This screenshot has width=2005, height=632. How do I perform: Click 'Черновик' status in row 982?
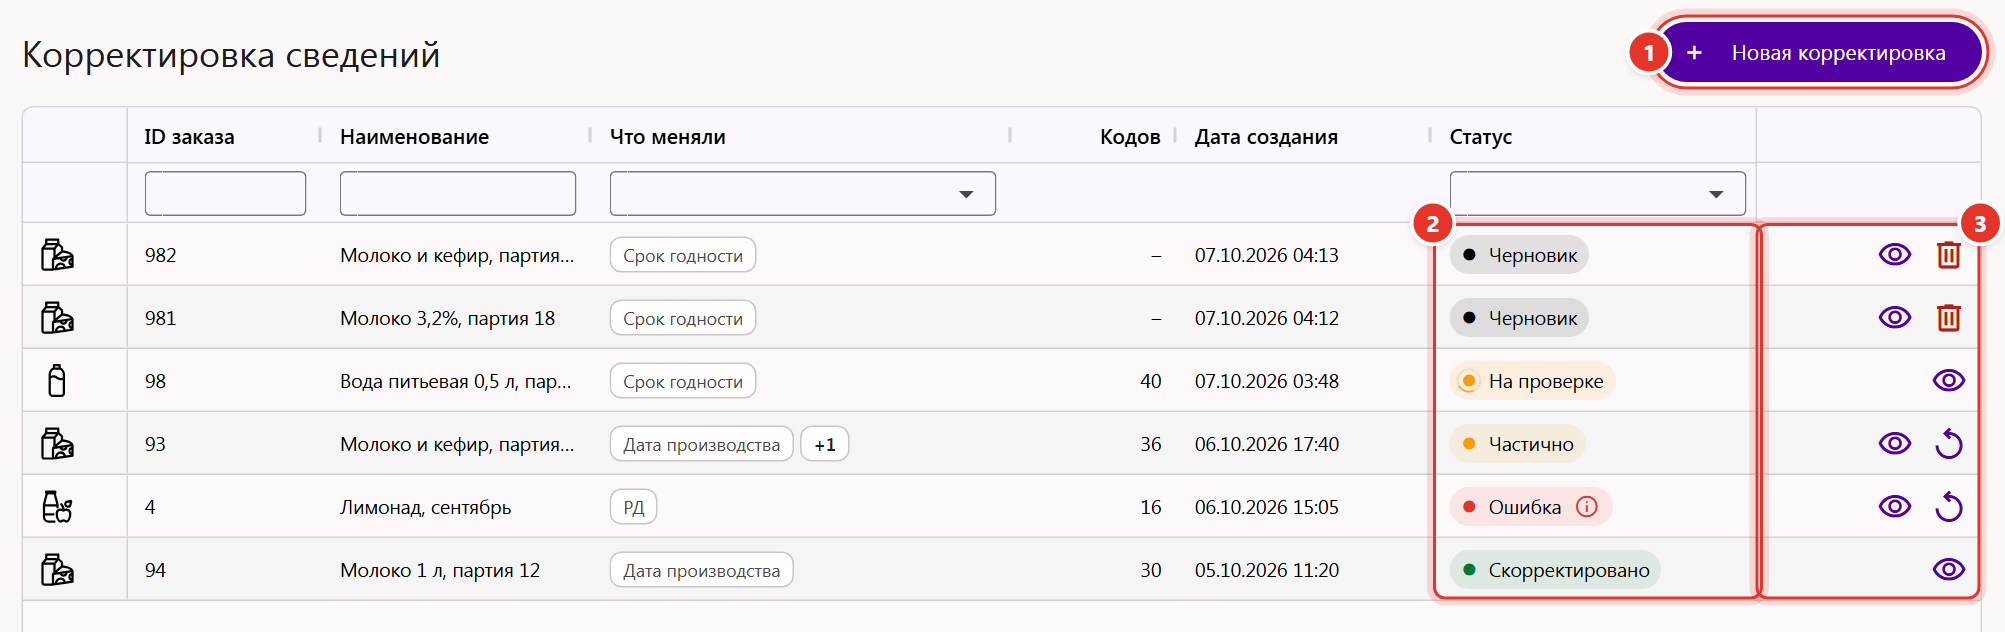(1519, 255)
